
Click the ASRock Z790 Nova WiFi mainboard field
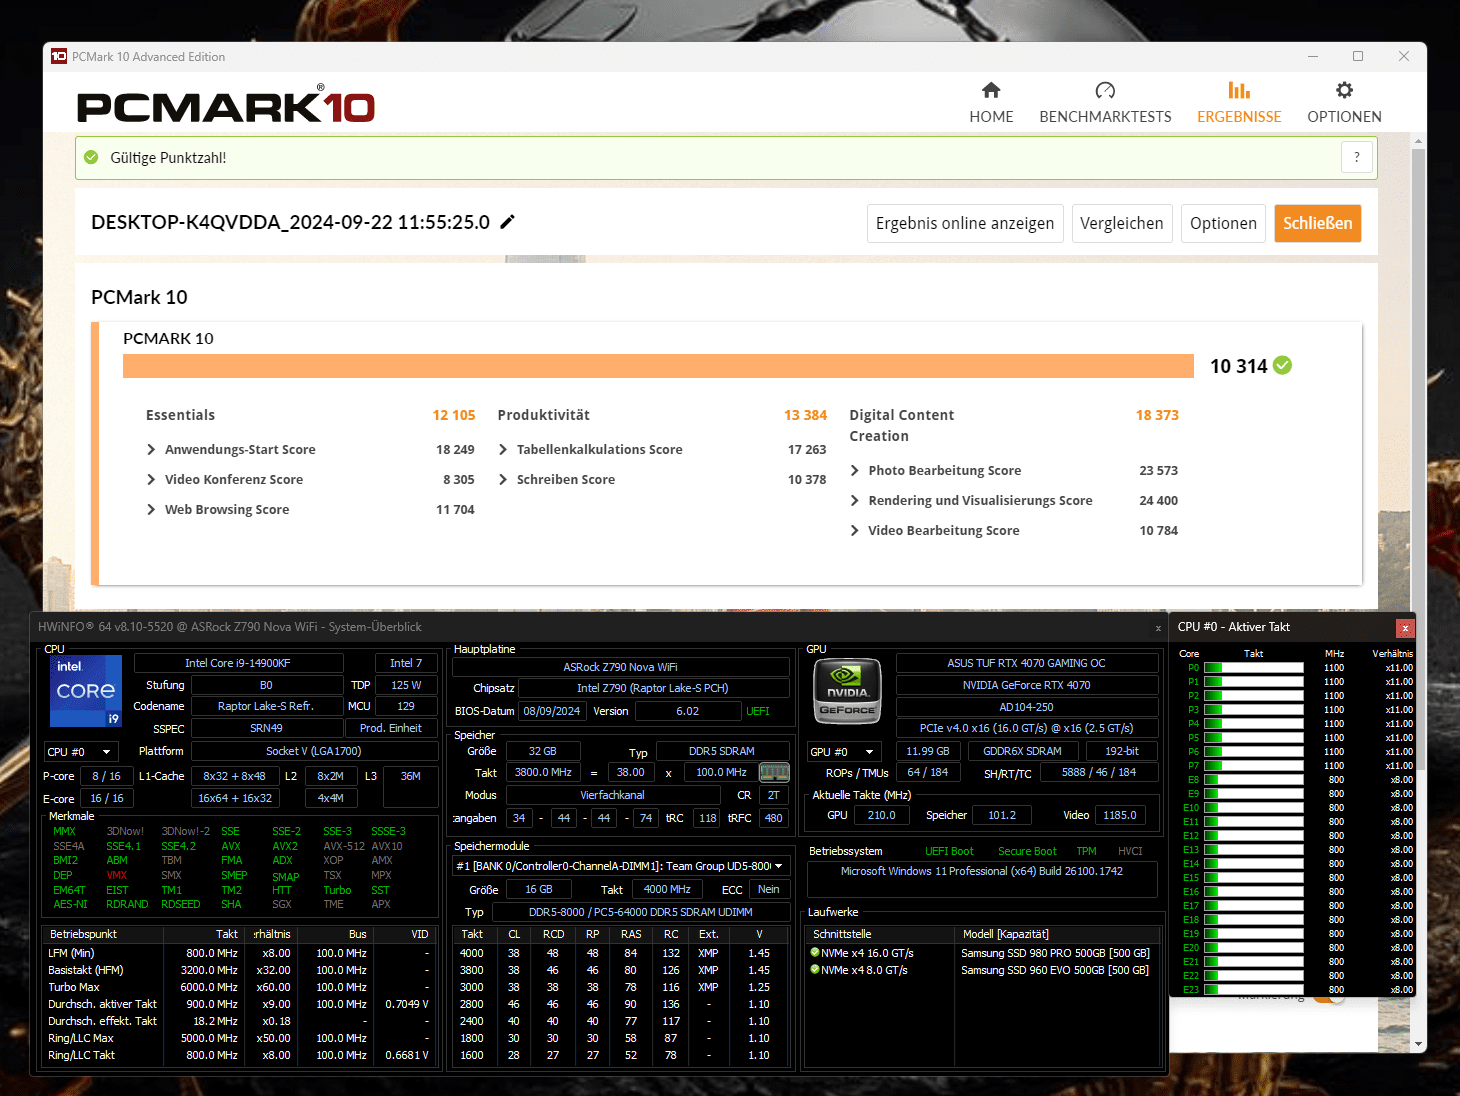click(x=620, y=667)
